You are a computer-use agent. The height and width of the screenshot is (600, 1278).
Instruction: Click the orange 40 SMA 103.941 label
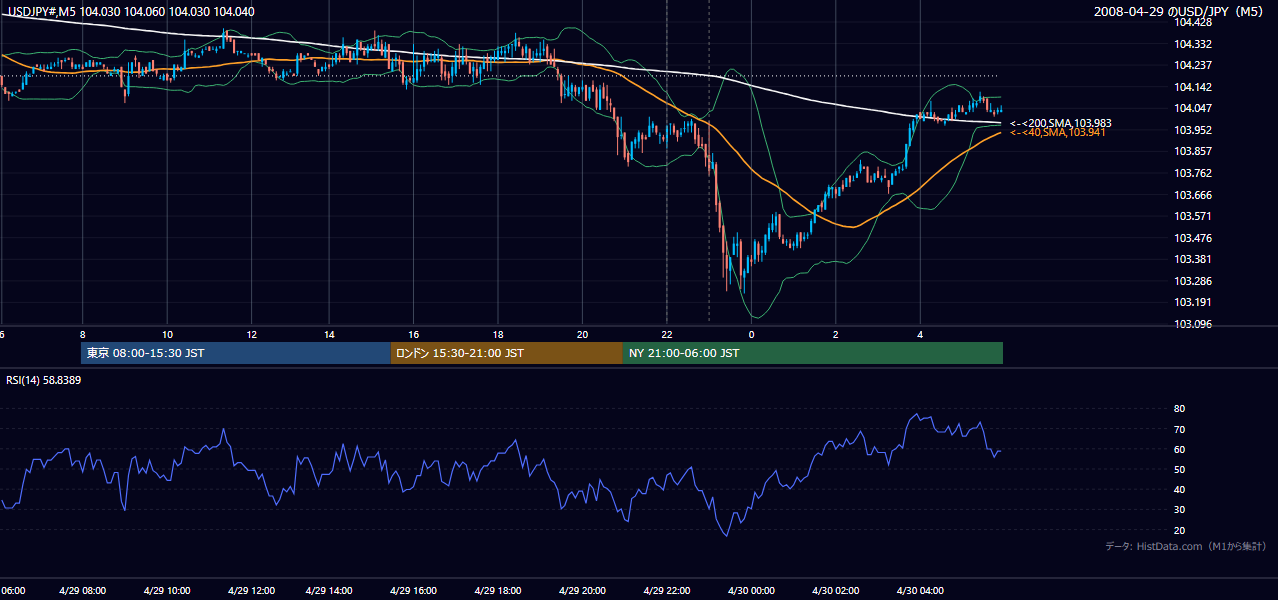(x=1058, y=132)
